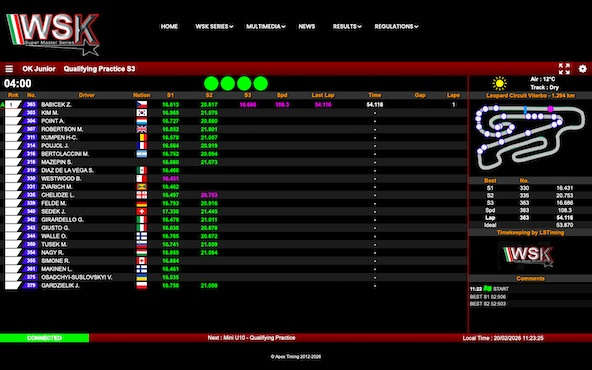The image size is (592, 370).
Task: Click the green CONNECTED status indicator
Action: 45,338
